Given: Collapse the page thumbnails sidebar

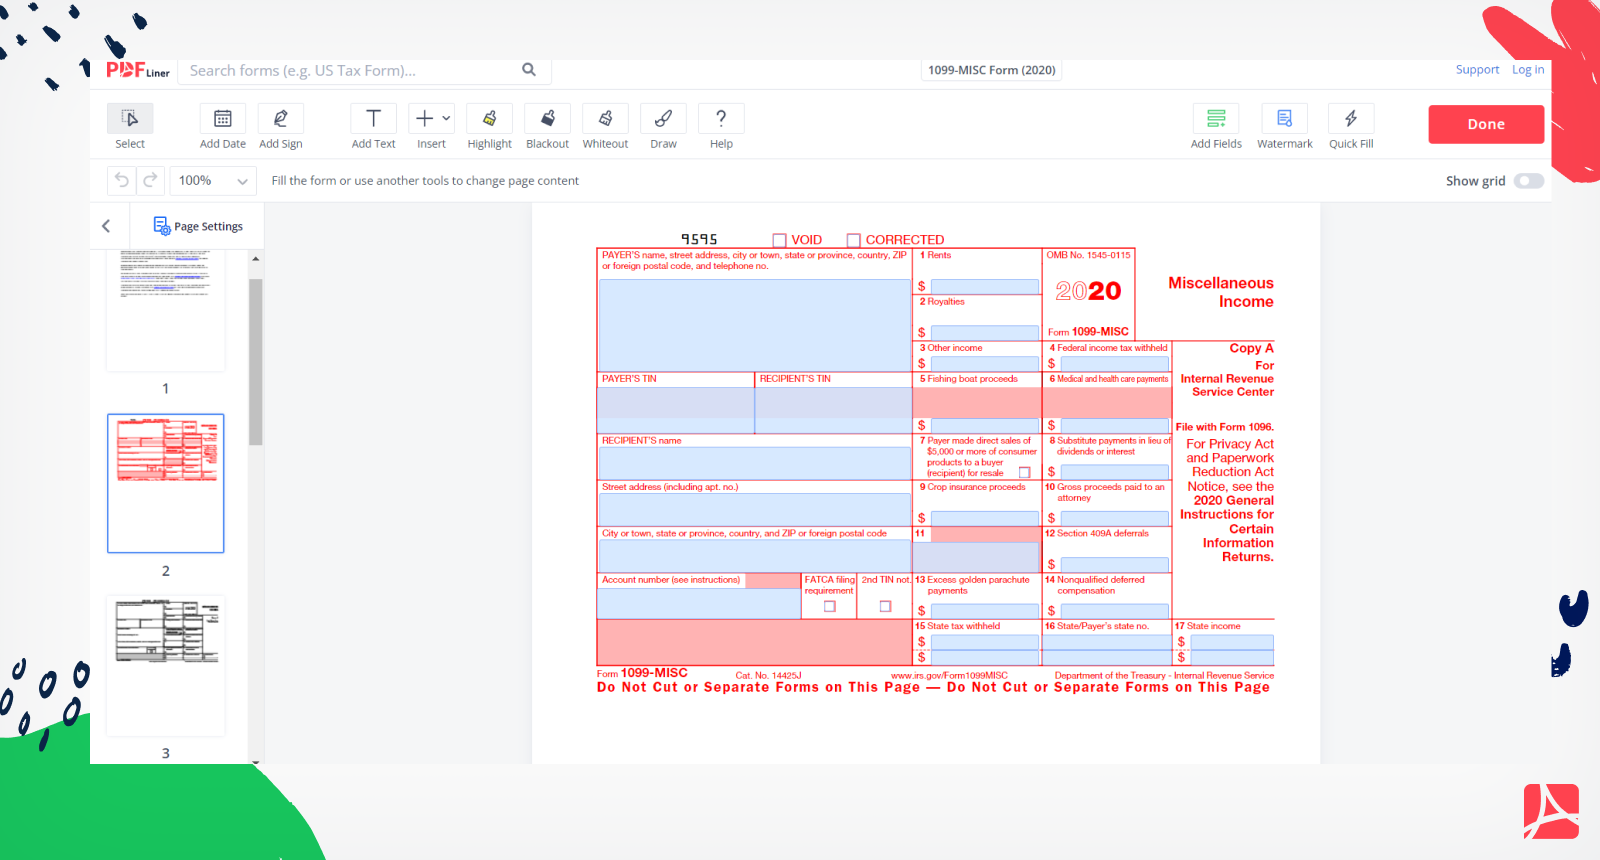Looking at the screenshot, I should point(106,226).
